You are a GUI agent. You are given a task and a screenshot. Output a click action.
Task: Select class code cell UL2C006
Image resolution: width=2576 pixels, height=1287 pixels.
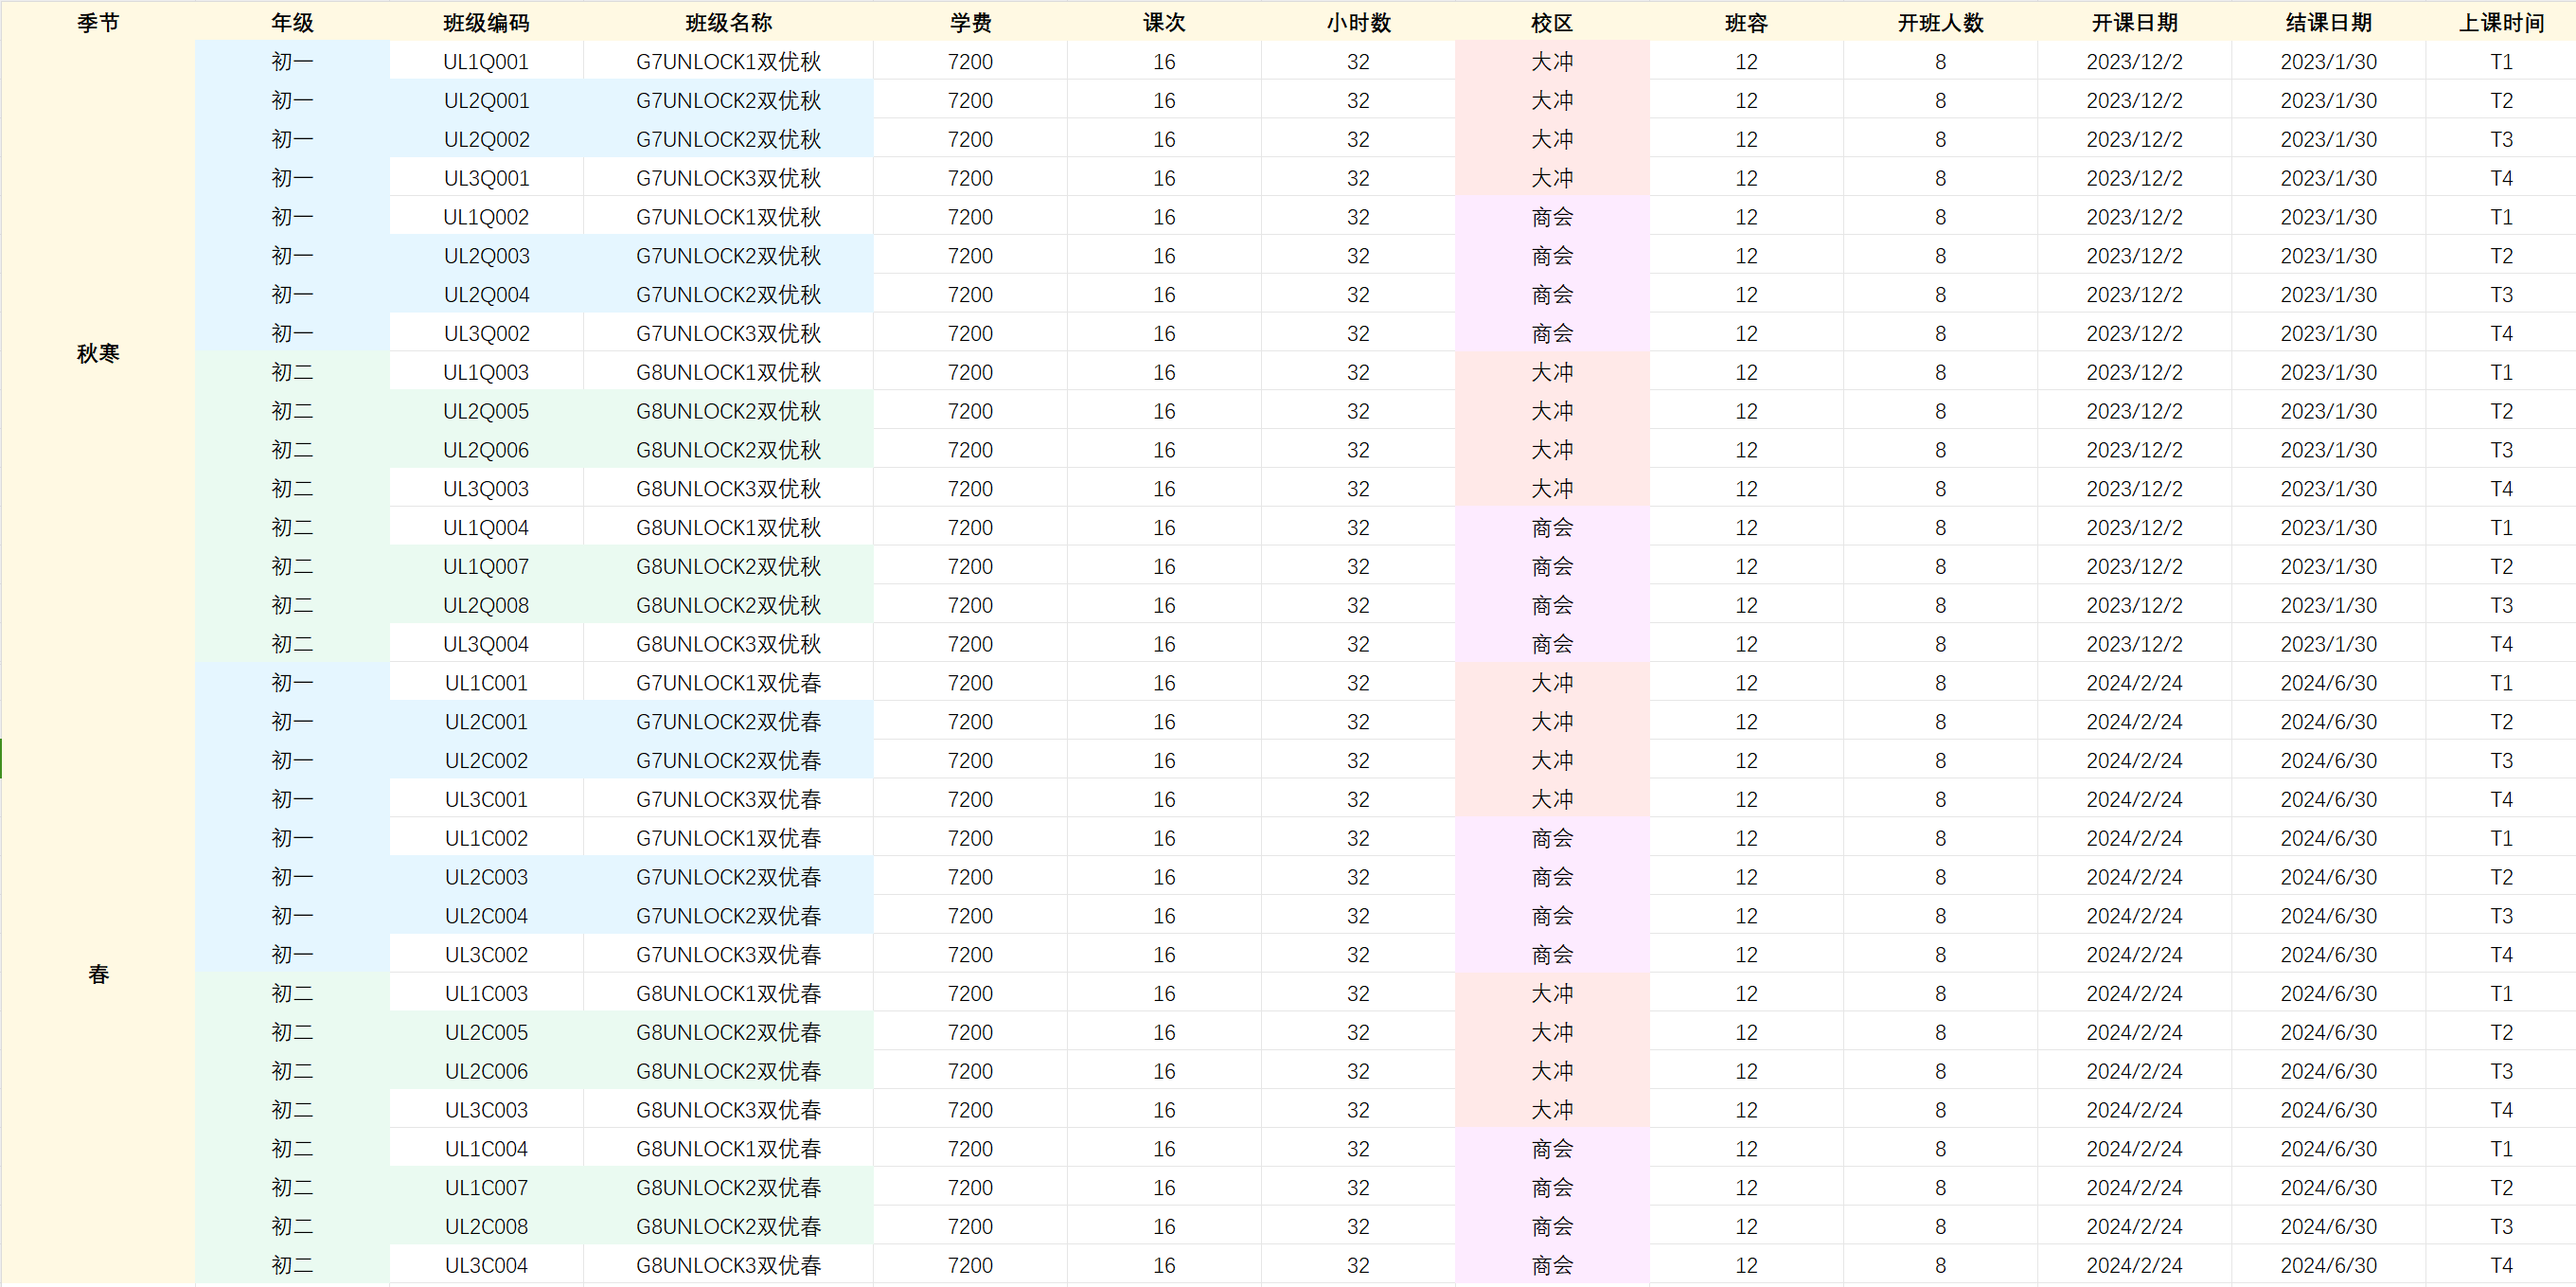coord(486,1071)
